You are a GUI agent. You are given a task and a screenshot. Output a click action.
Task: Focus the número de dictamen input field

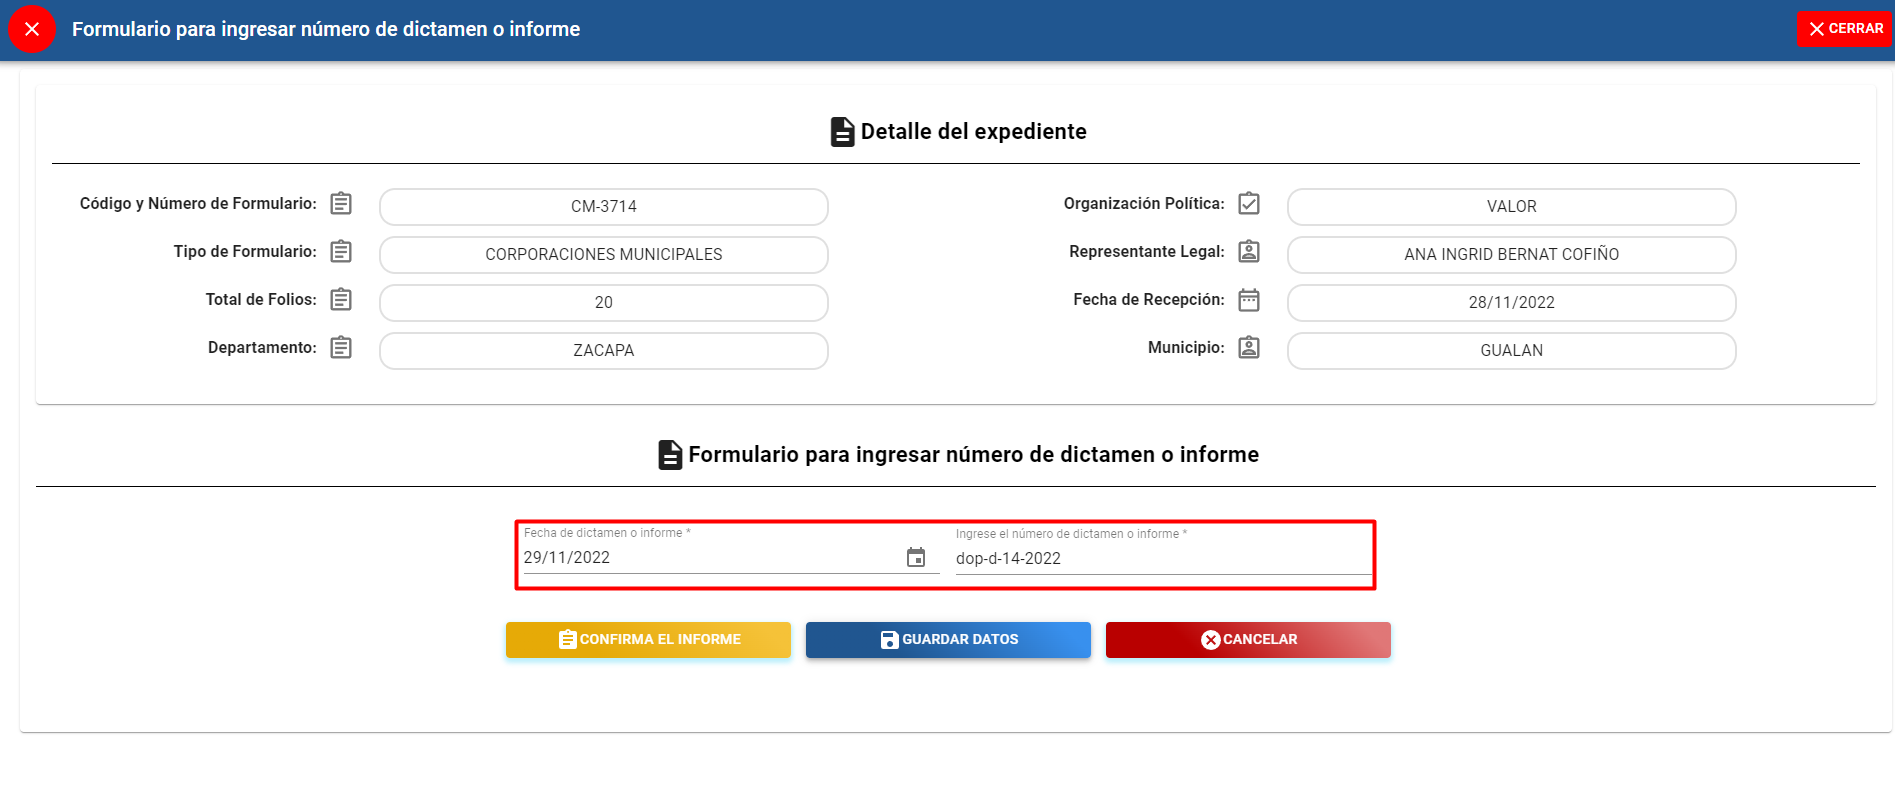point(1162,559)
